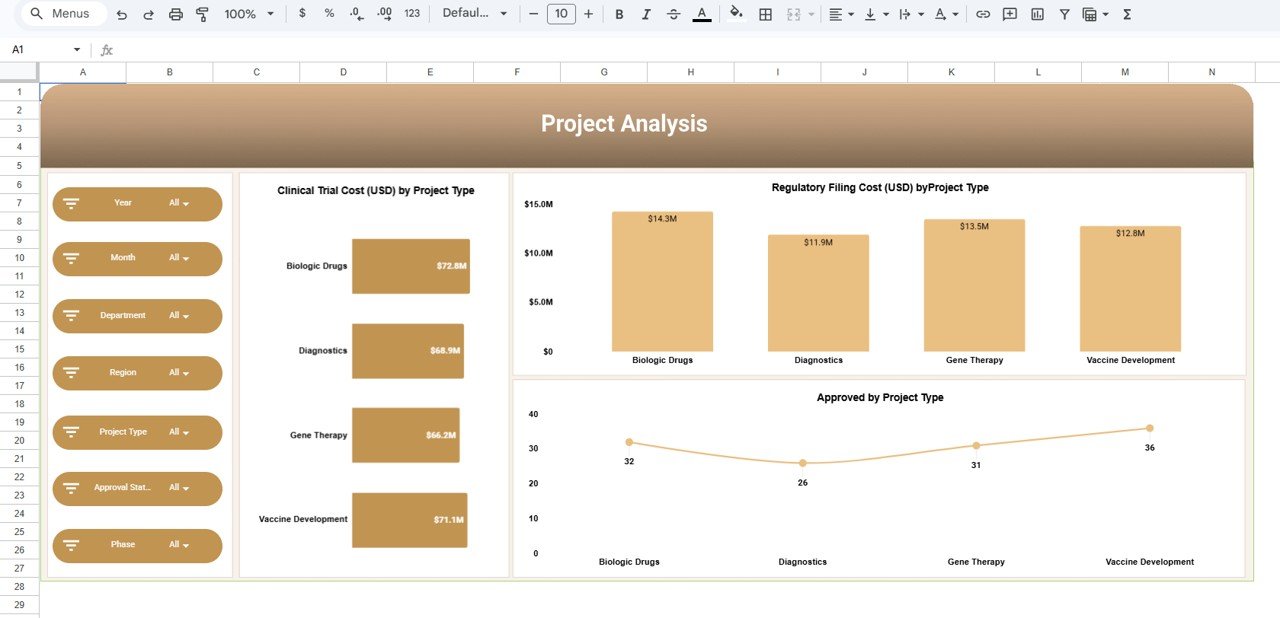The width and height of the screenshot is (1280, 618).
Task: Toggle italic formatting
Action: 645,14
